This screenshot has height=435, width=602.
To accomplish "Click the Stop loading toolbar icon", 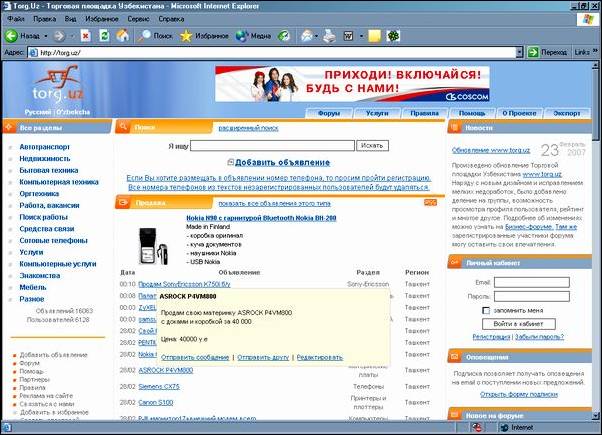I will (x=86, y=35).
